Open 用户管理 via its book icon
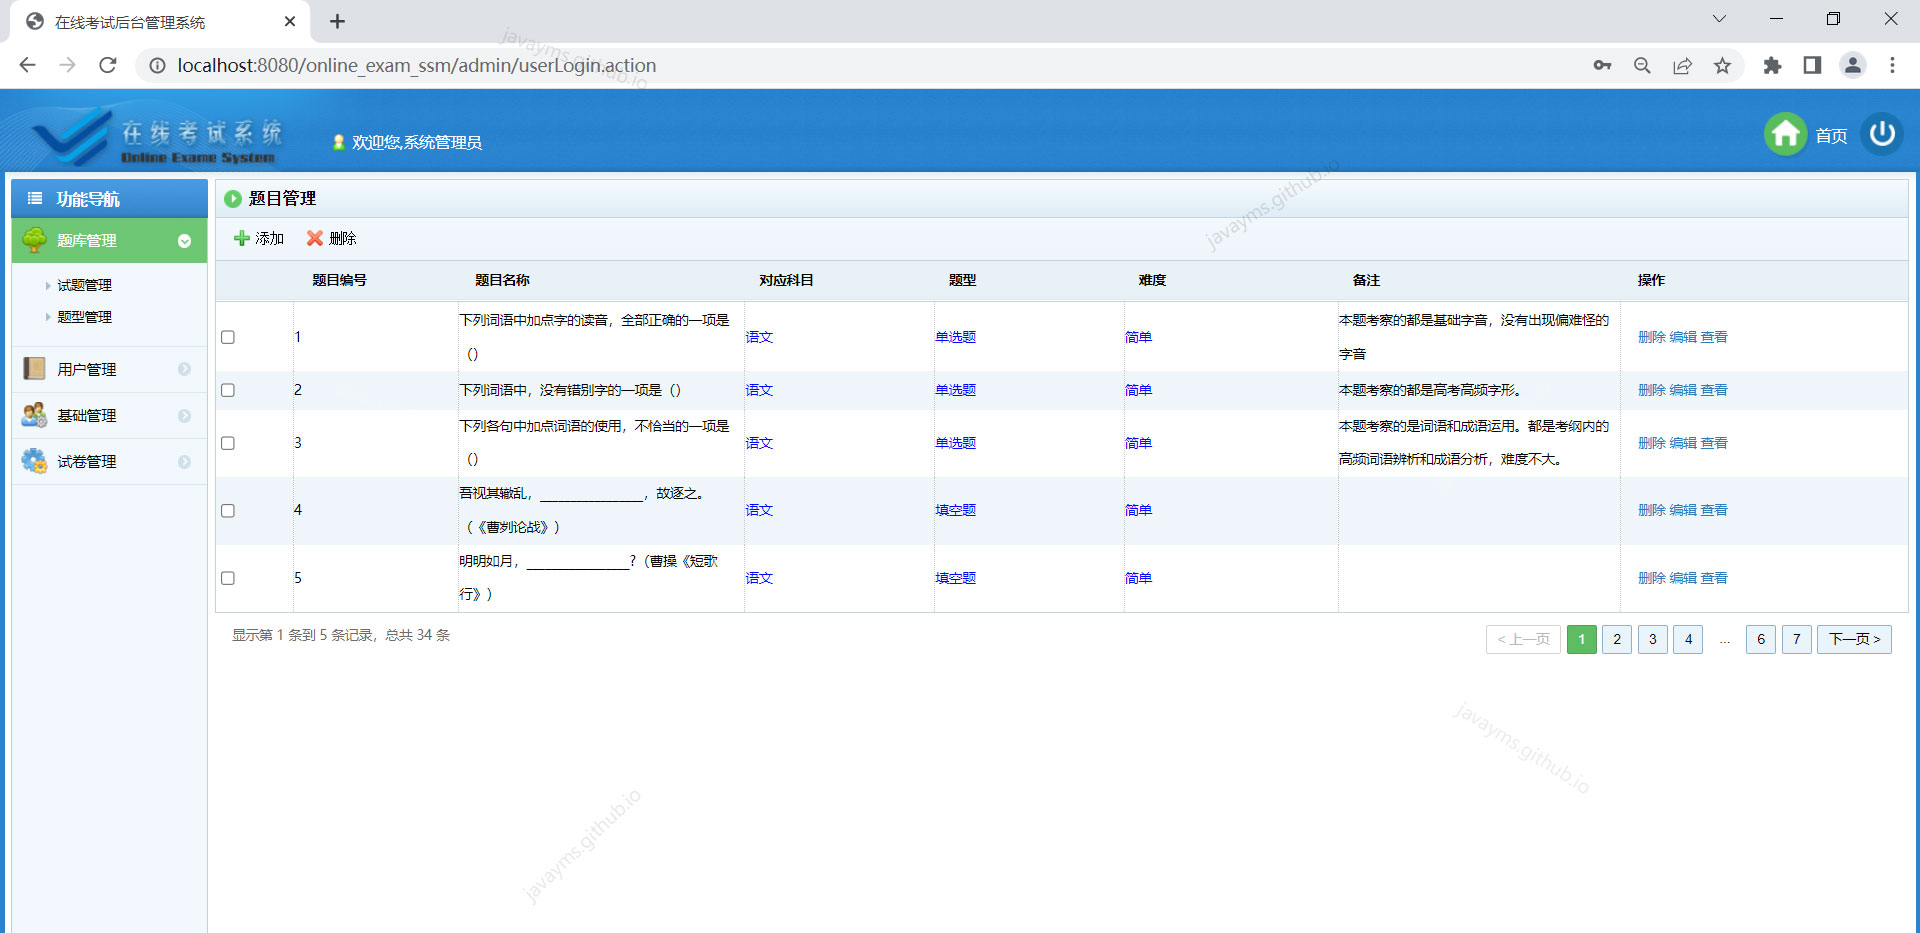The image size is (1920, 933). pyautogui.click(x=33, y=368)
